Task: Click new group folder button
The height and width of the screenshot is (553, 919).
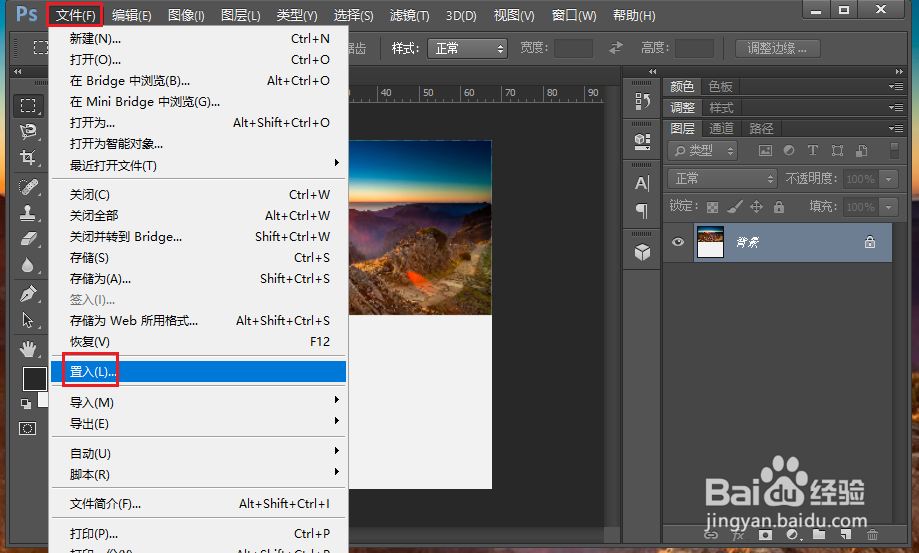Action: [819, 534]
